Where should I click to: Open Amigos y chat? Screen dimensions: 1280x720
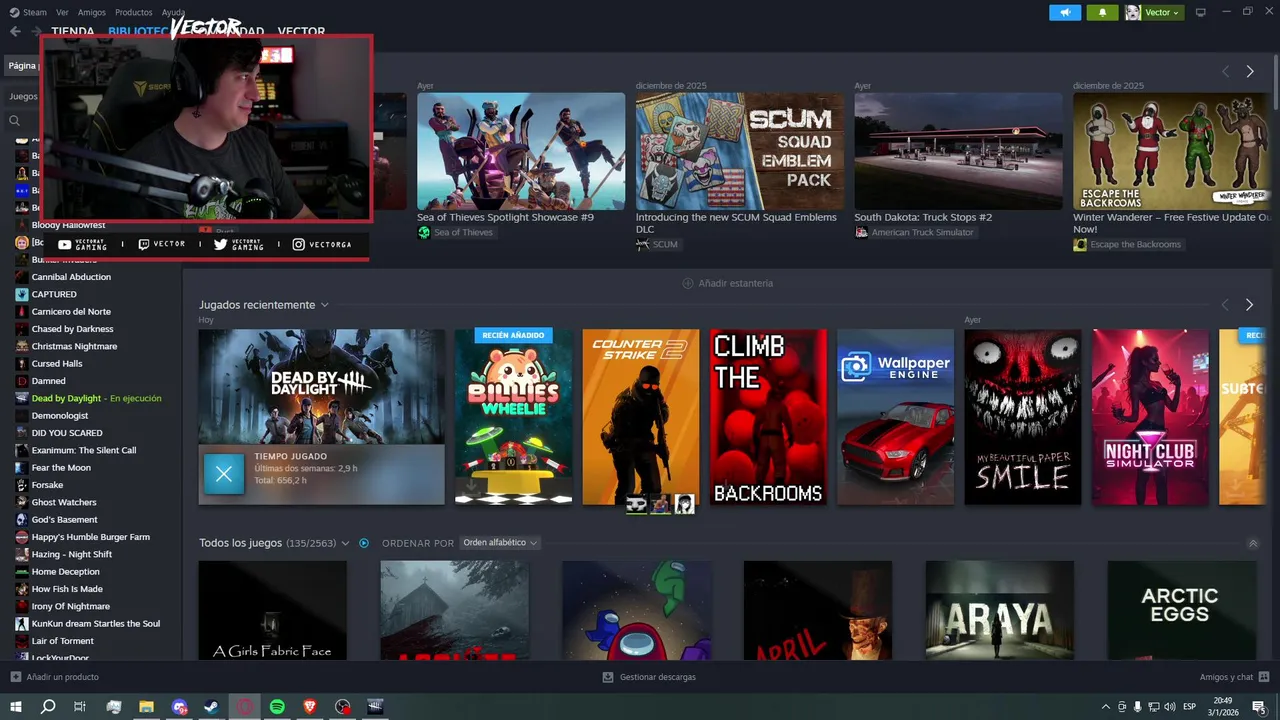(x=1226, y=677)
